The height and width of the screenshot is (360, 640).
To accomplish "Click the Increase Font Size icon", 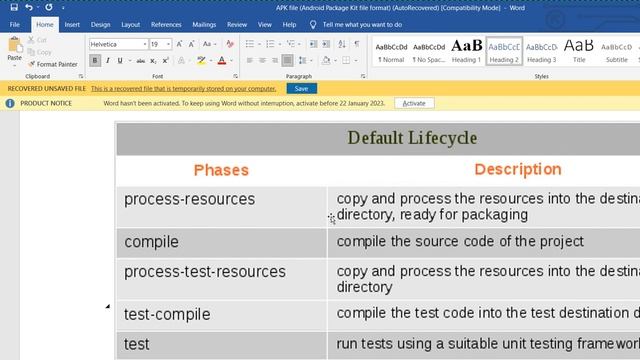I will coord(179,44).
